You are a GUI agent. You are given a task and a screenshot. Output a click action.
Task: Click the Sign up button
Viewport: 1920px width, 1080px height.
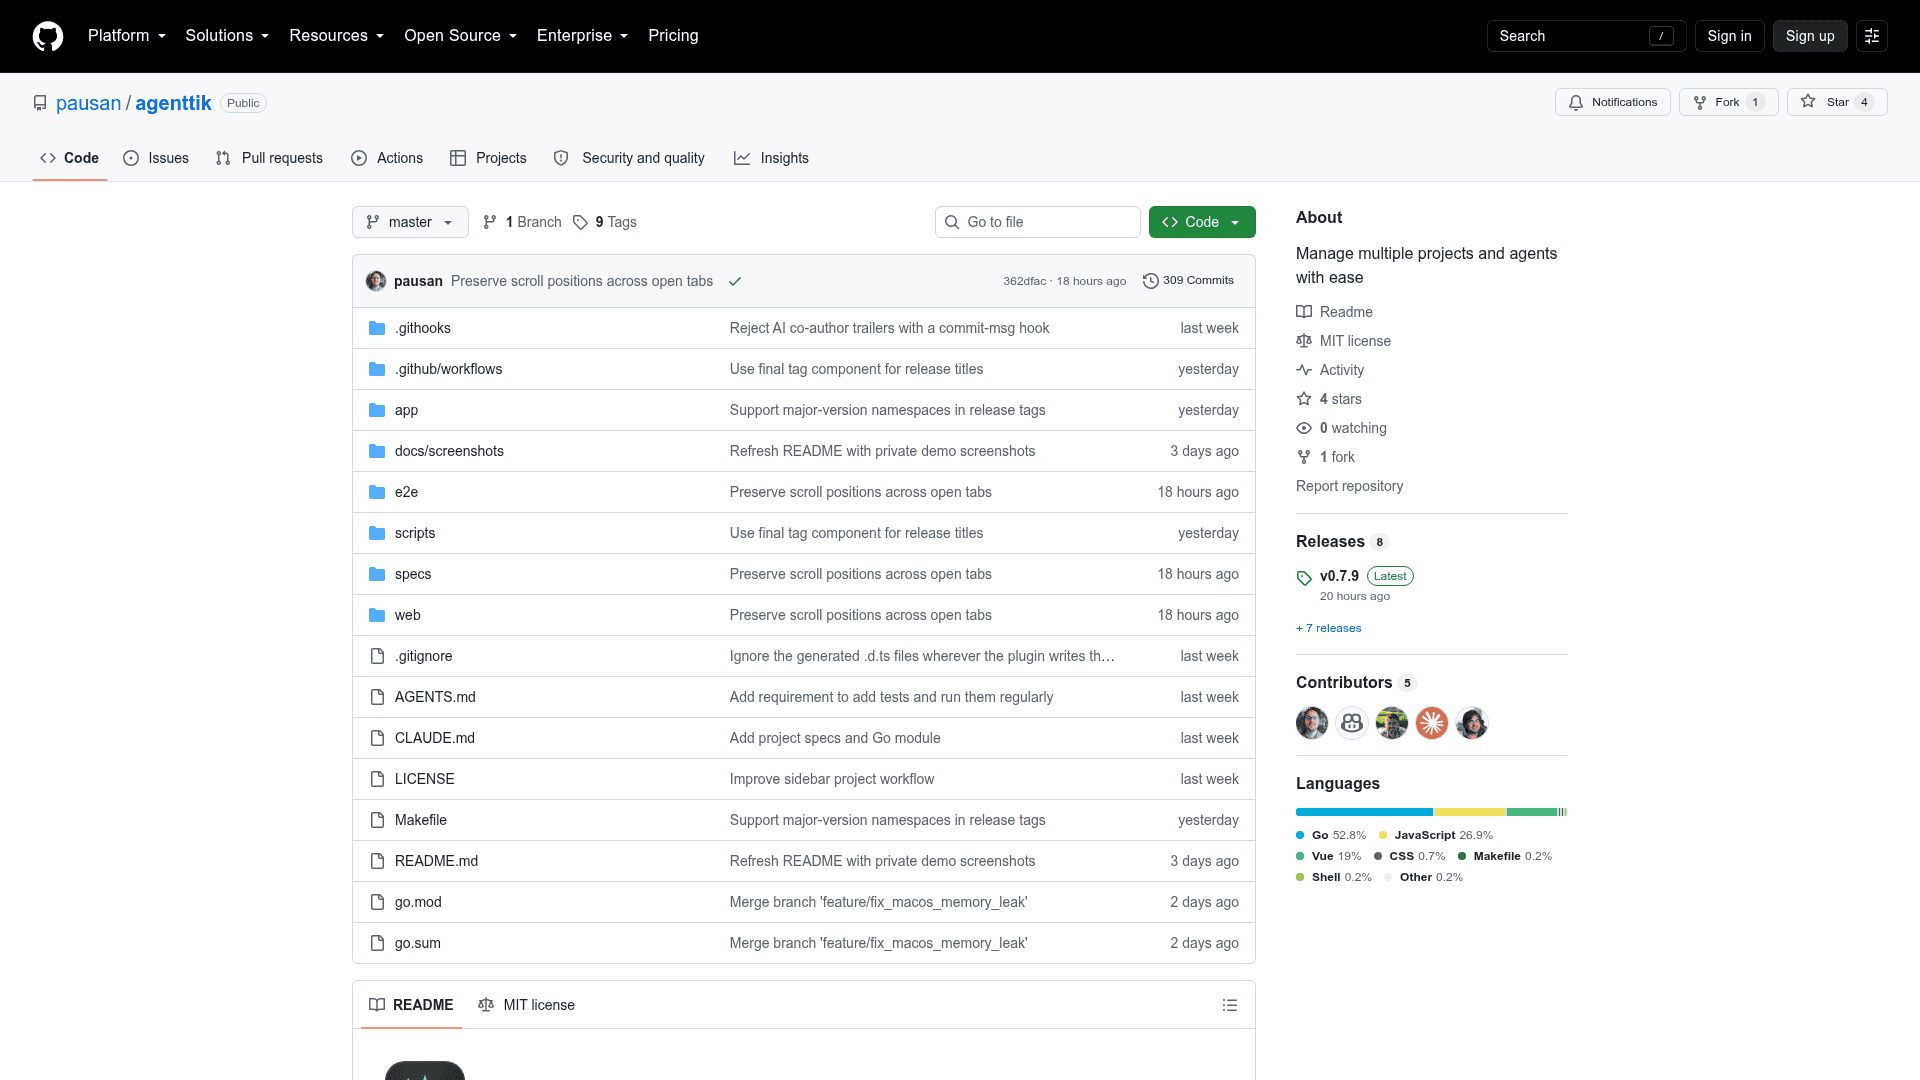pos(1810,36)
